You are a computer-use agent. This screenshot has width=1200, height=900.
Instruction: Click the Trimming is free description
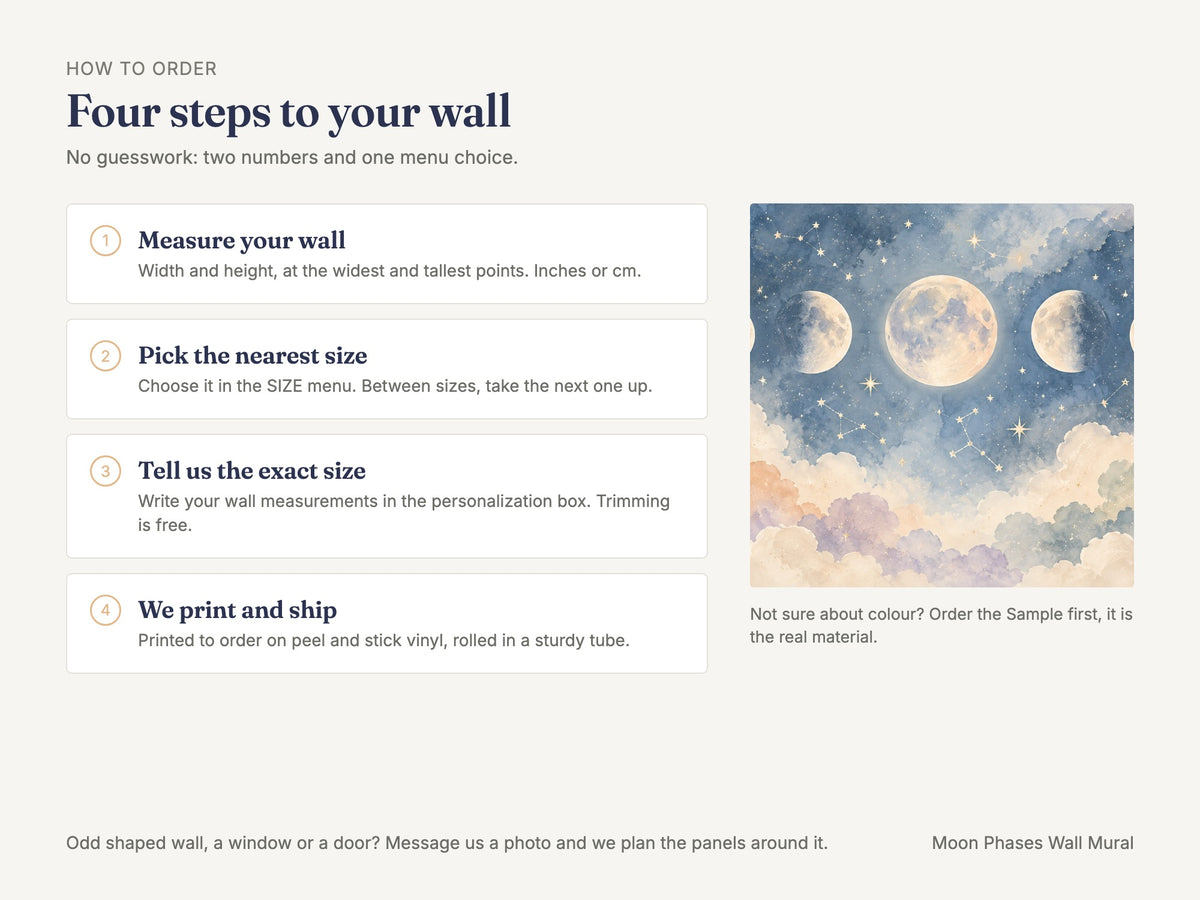pyautogui.click(x=404, y=512)
